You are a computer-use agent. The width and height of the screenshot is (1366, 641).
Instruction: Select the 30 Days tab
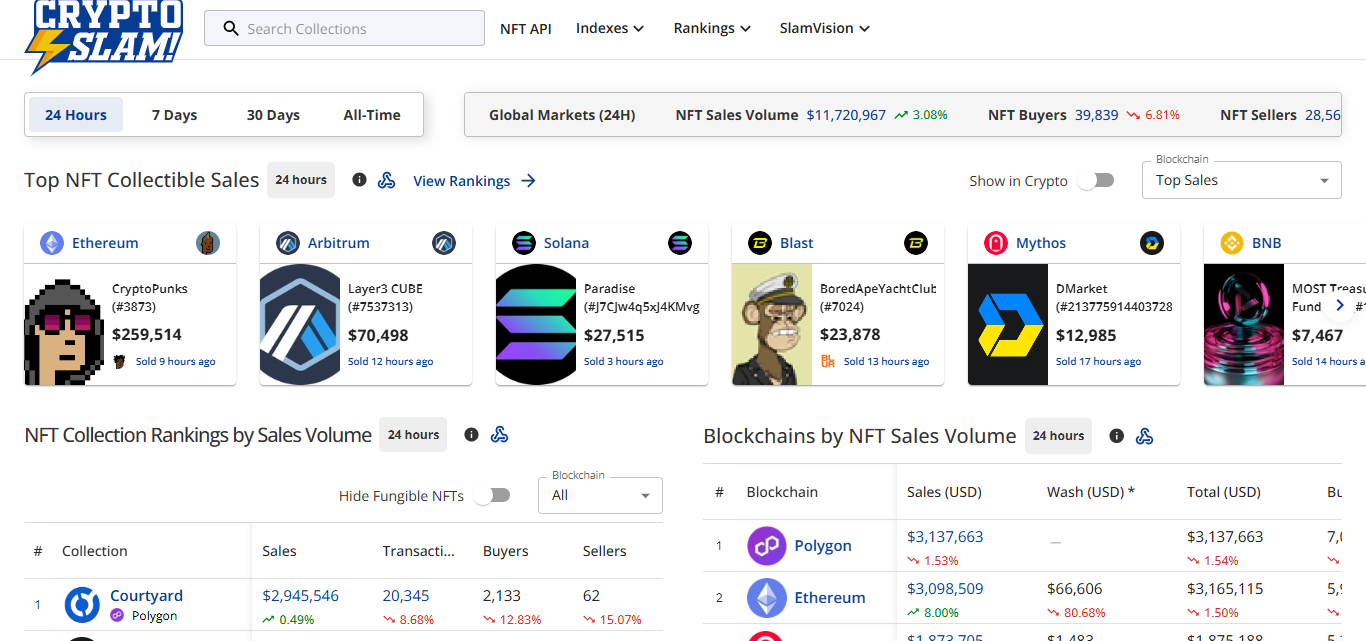coord(273,115)
